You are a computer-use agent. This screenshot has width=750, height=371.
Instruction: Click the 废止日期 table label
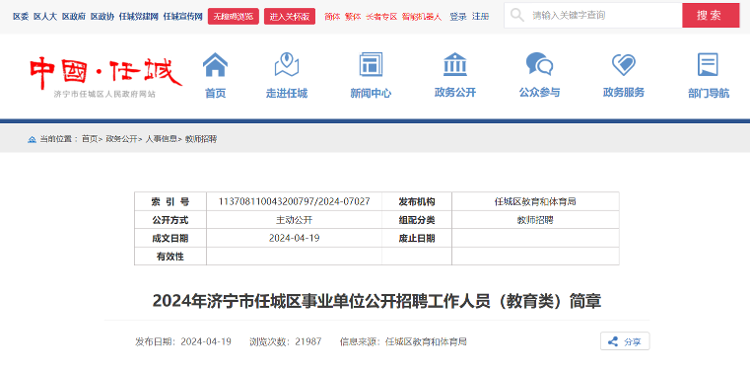click(x=417, y=238)
